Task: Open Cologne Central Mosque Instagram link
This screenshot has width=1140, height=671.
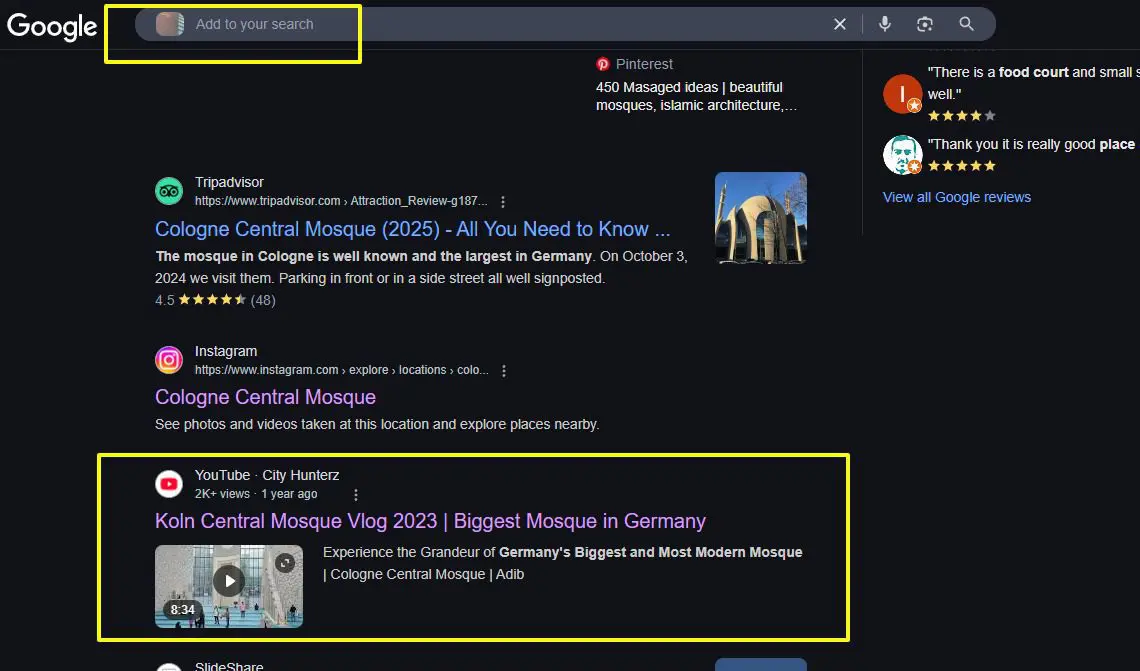Action: coord(265,397)
